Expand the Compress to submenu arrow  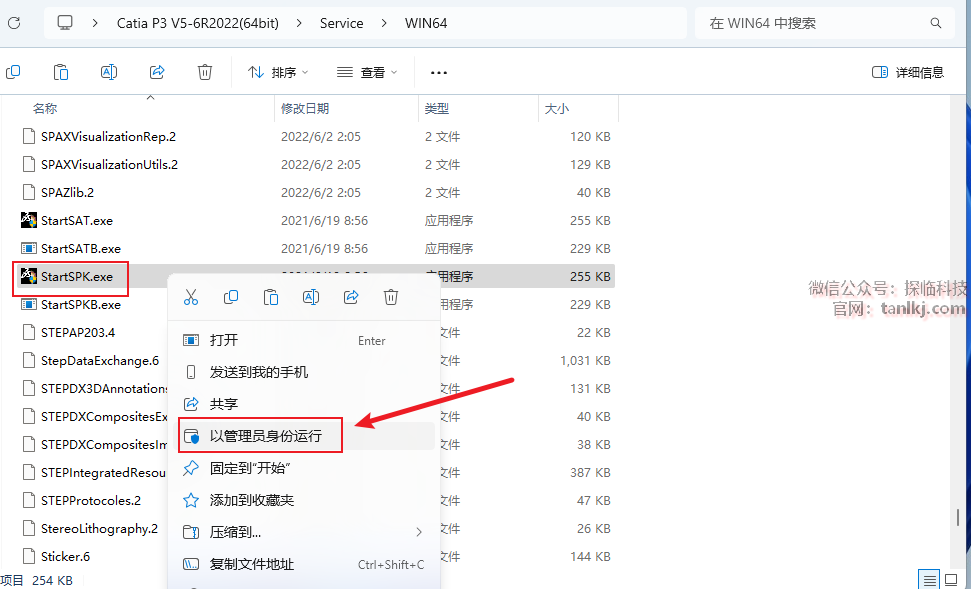[419, 532]
